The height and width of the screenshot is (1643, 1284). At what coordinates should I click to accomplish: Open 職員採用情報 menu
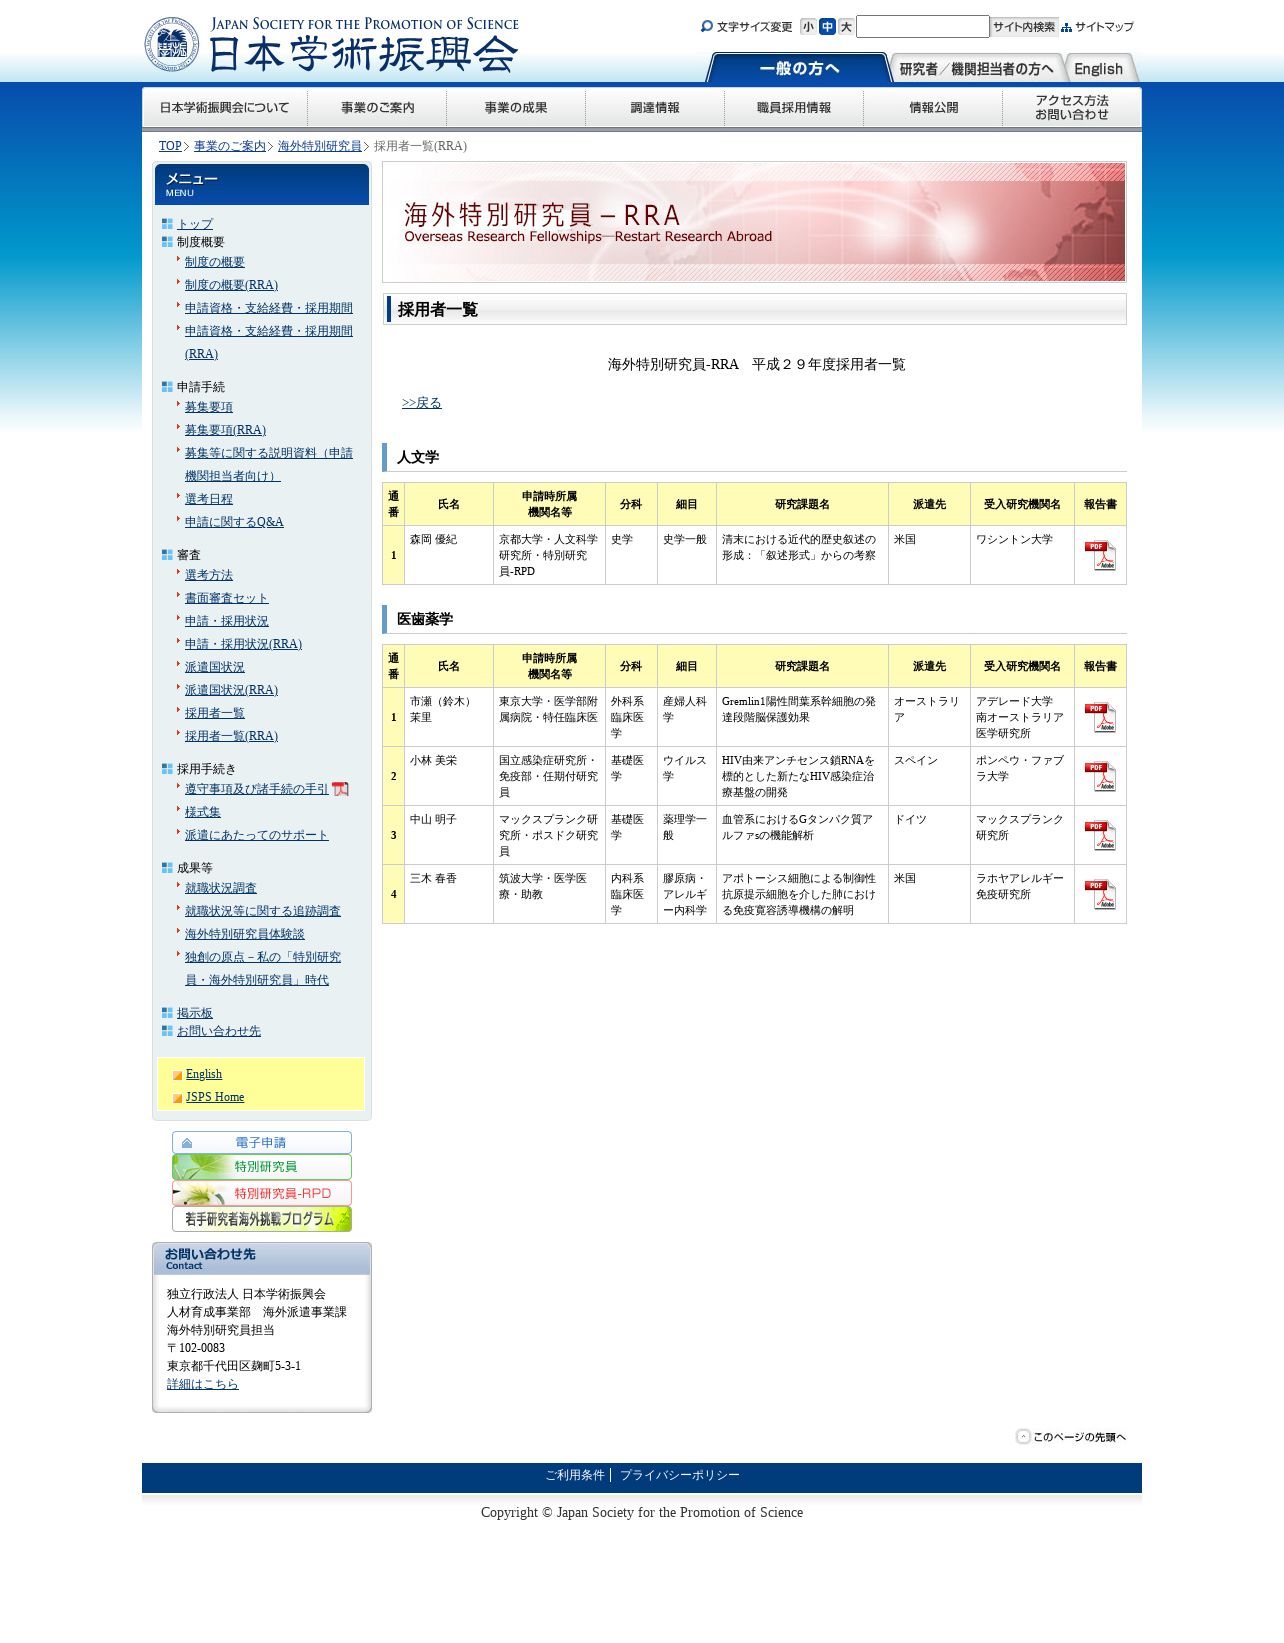(794, 108)
